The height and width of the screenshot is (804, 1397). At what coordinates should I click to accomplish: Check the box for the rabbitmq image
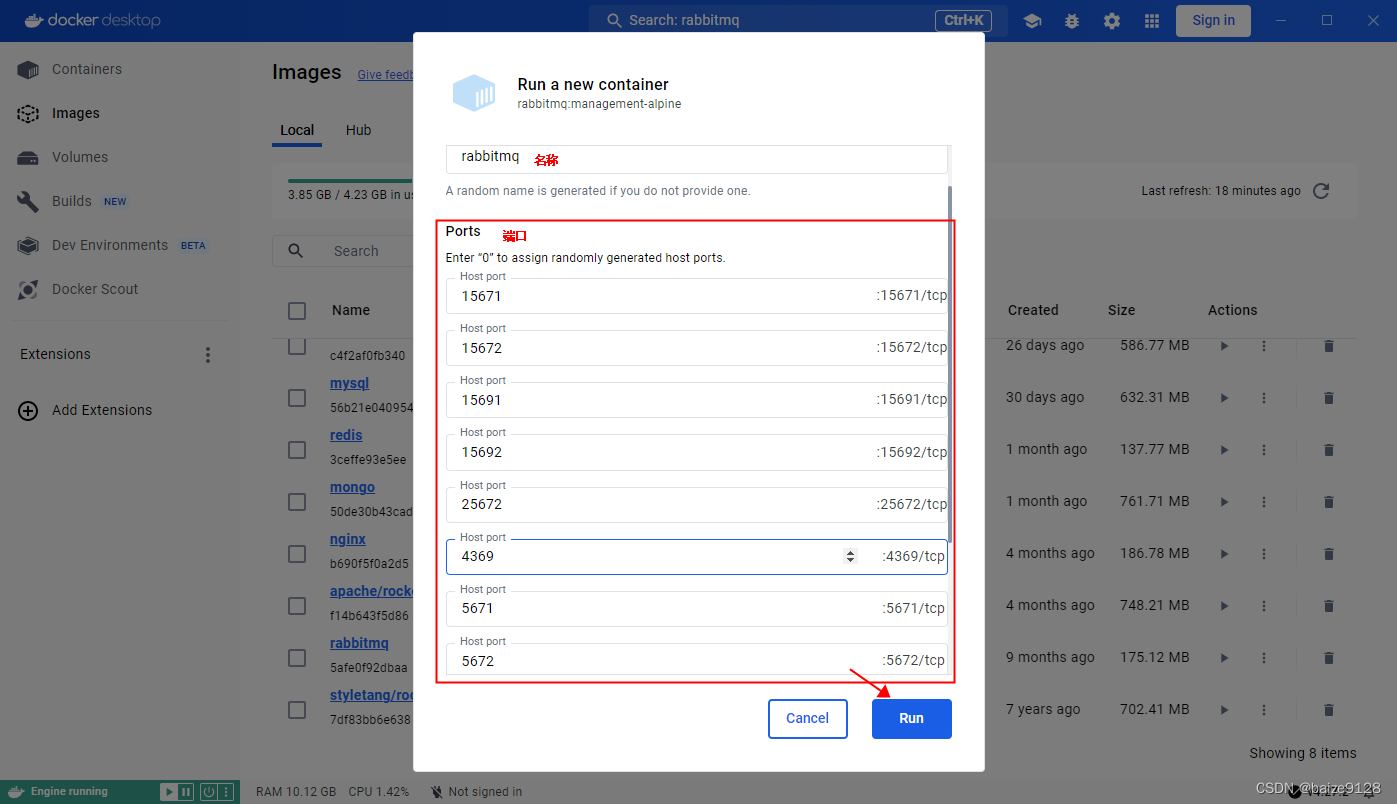(297, 658)
